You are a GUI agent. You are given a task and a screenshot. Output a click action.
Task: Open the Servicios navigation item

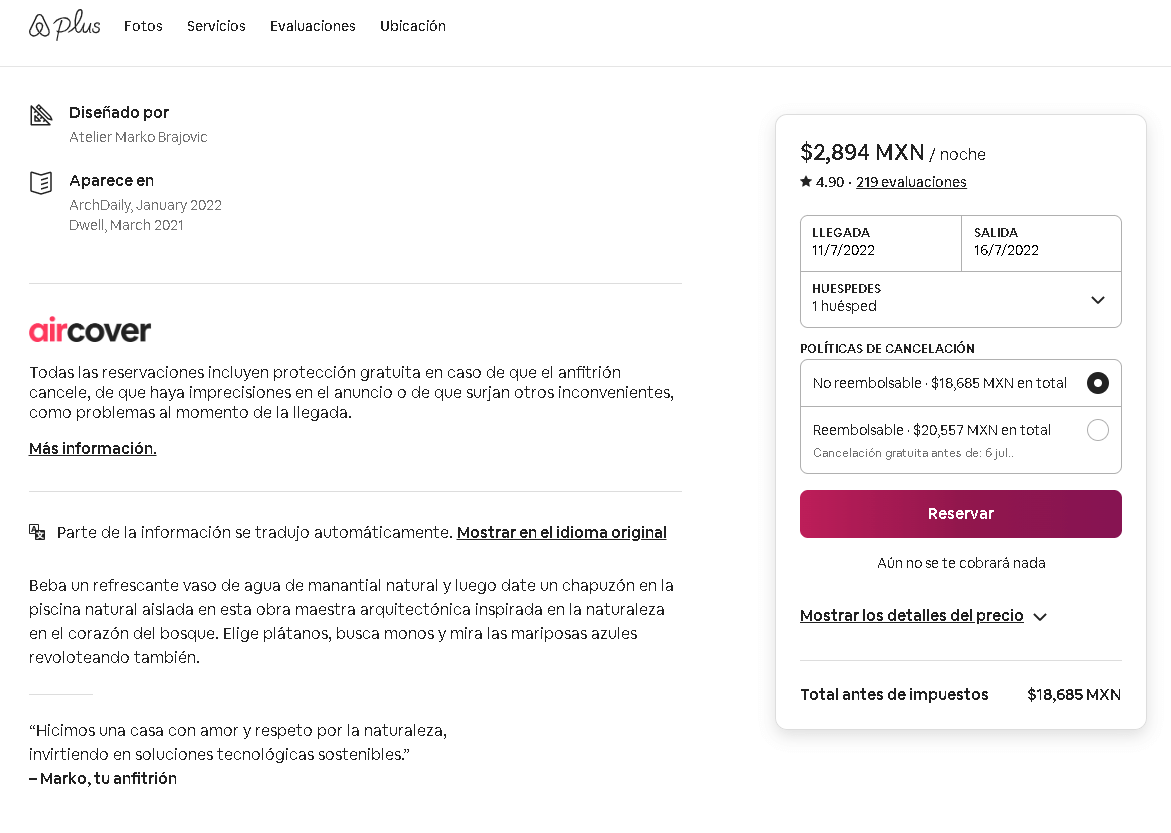point(216,26)
